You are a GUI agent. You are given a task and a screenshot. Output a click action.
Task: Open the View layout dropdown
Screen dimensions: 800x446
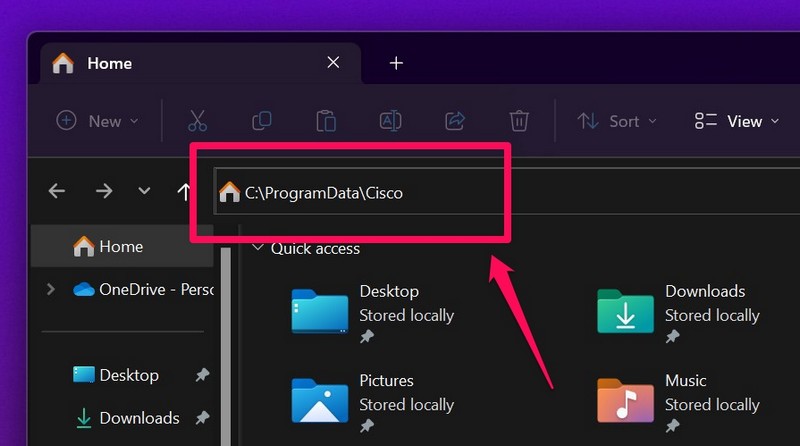click(737, 121)
